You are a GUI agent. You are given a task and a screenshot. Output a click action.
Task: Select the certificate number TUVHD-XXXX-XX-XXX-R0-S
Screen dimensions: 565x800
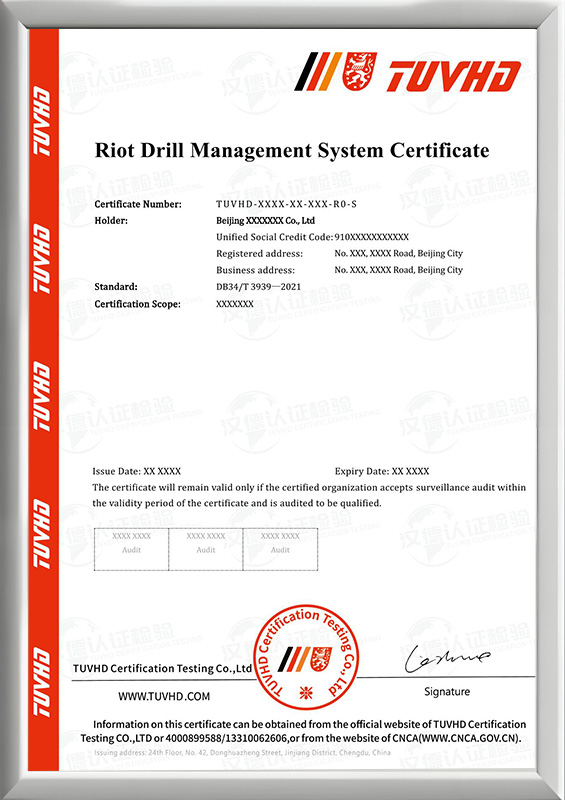coord(286,205)
